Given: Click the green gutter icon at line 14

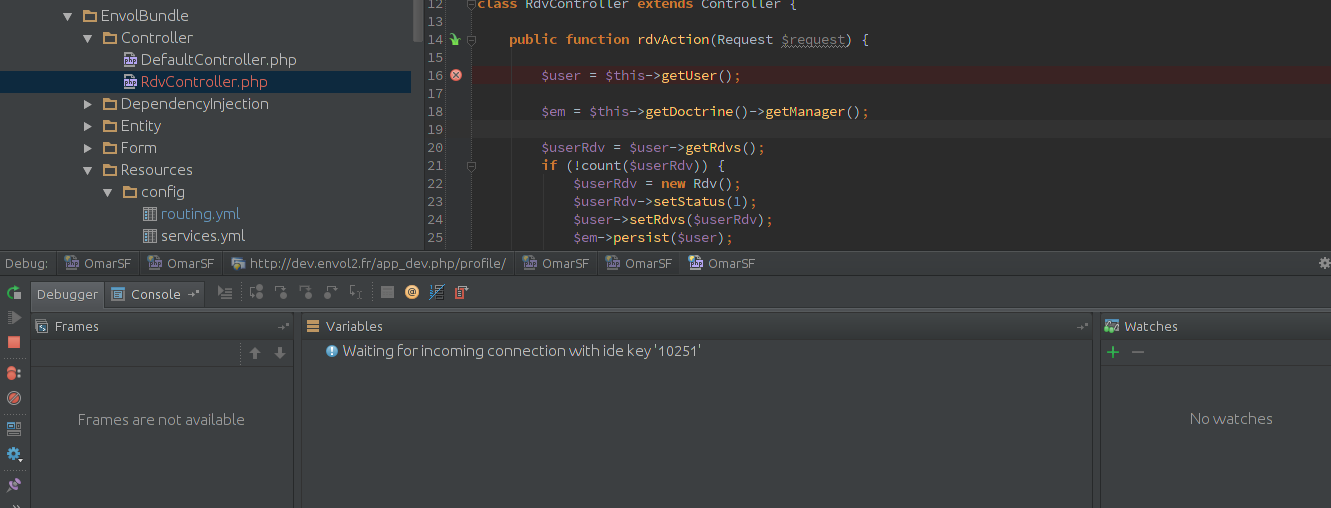Looking at the screenshot, I should coord(455,40).
